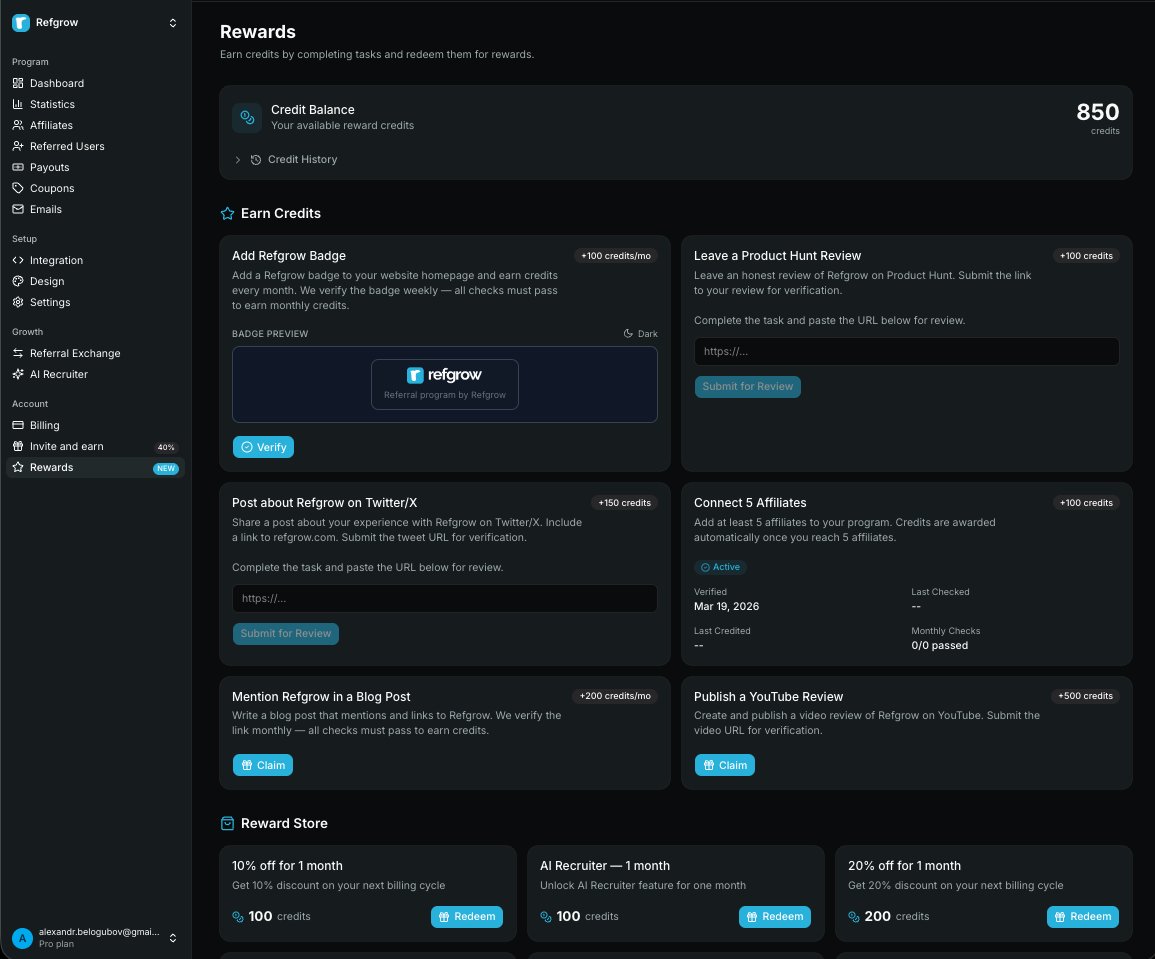Open the Emails page label

pyautogui.click(x=46, y=209)
